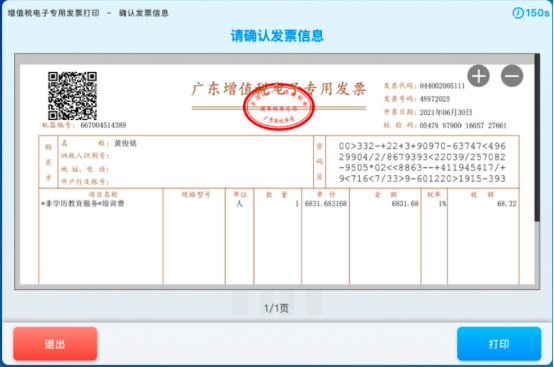Click the vertical scrollbar of invoice preview
Viewport: 554px width, 367px height.
(537, 138)
